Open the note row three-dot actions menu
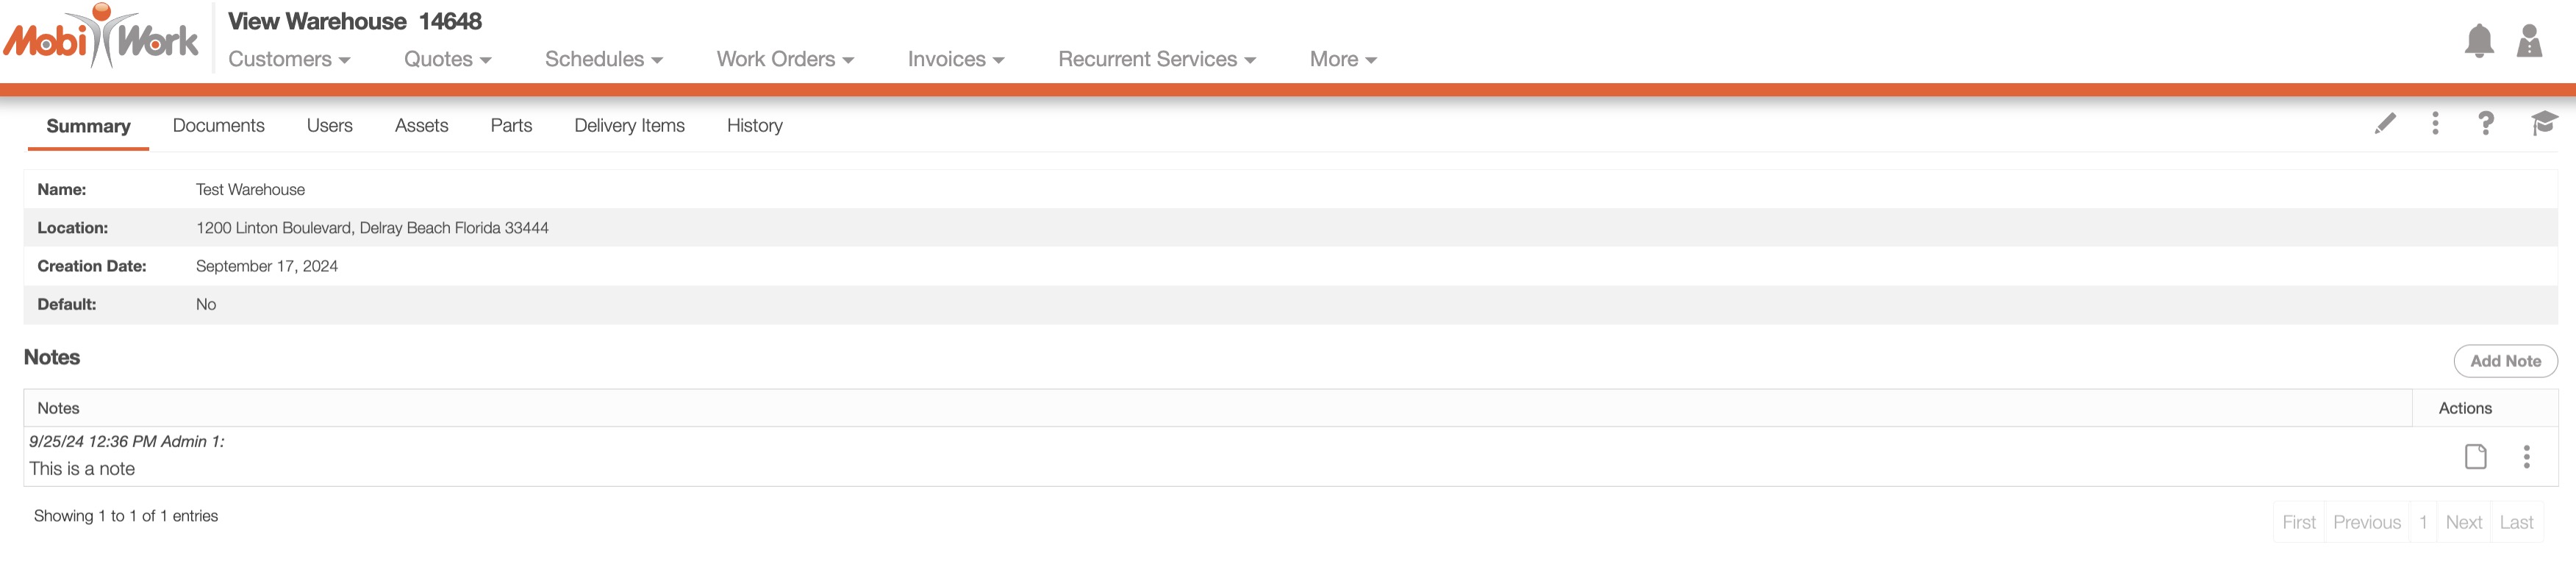2576x581 pixels. coord(2526,457)
